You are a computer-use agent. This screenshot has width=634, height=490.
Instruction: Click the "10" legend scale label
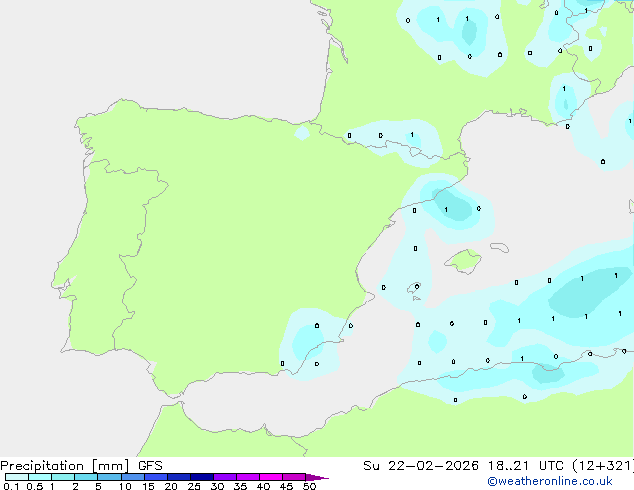[125, 486]
